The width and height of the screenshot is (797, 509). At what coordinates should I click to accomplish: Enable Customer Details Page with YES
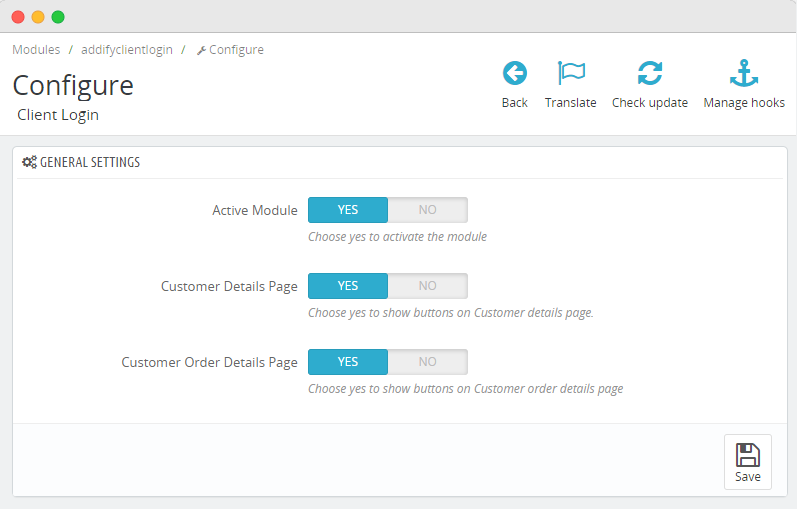click(x=347, y=286)
